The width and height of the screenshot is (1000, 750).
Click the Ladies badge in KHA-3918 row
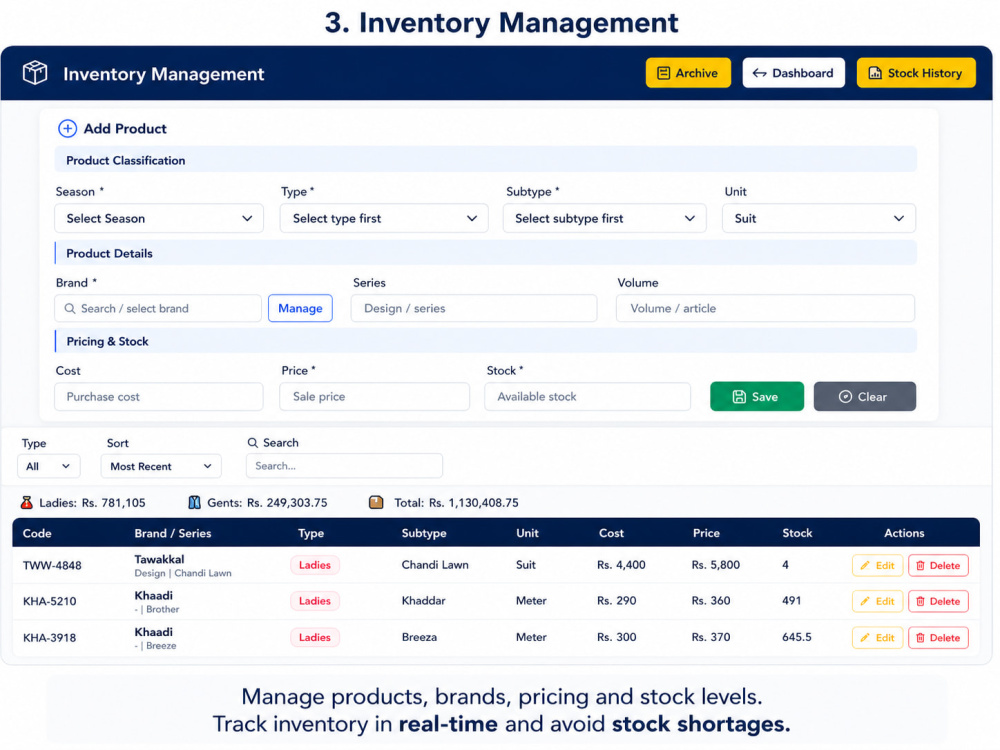pyautogui.click(x=315, y=637)
